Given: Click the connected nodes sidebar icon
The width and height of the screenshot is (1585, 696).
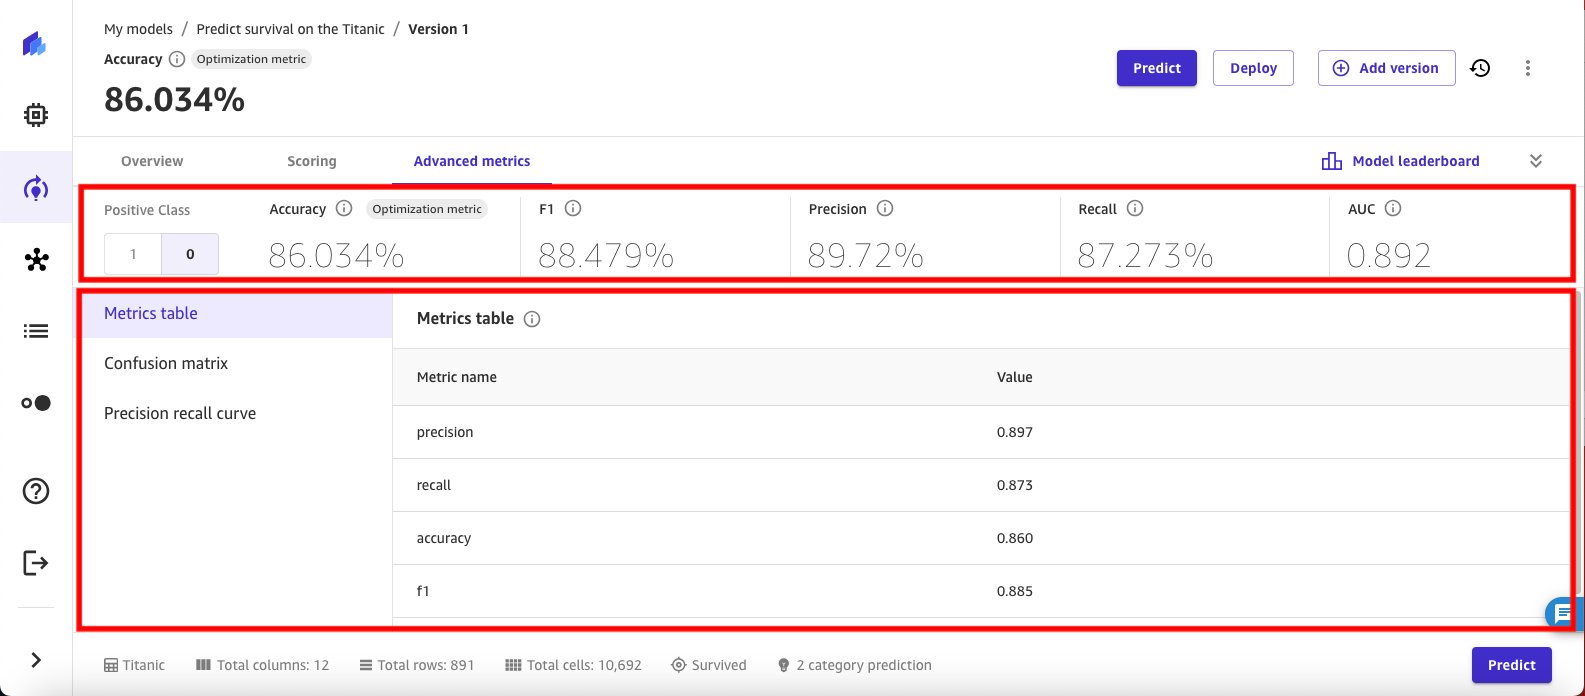Looking at the screenshot, I should click(x=36, y=260).
